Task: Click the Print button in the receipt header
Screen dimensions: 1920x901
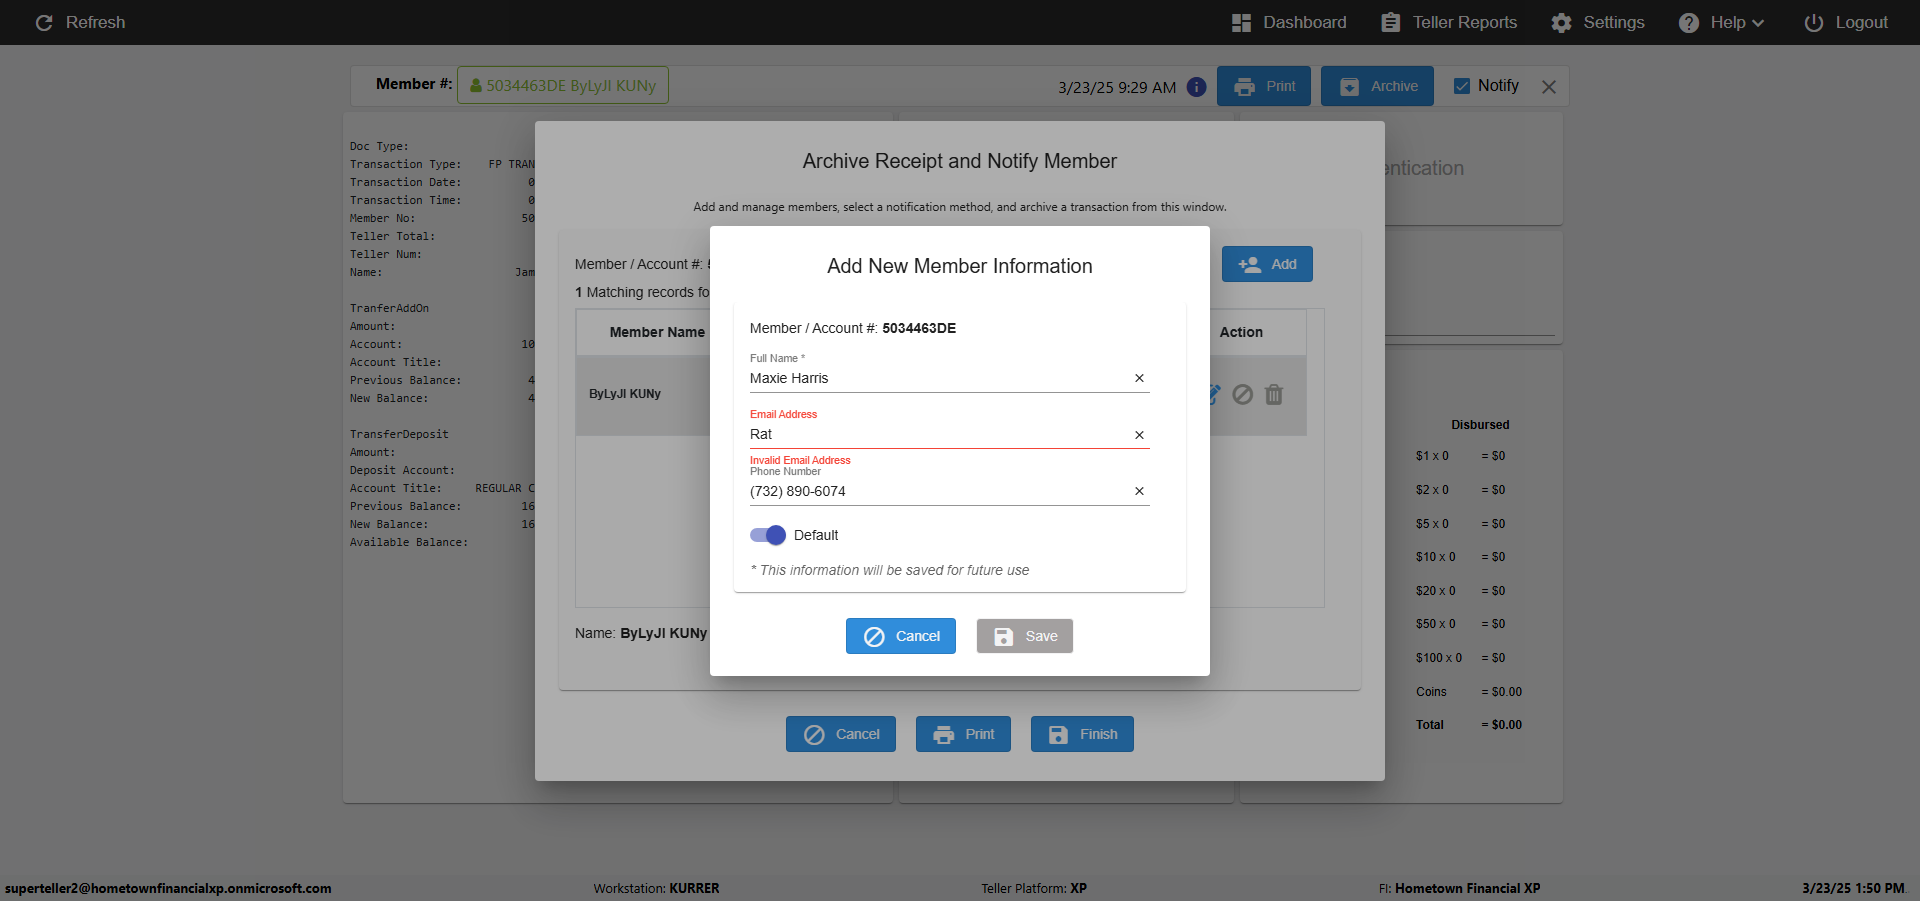Action: coord(1264,86)
